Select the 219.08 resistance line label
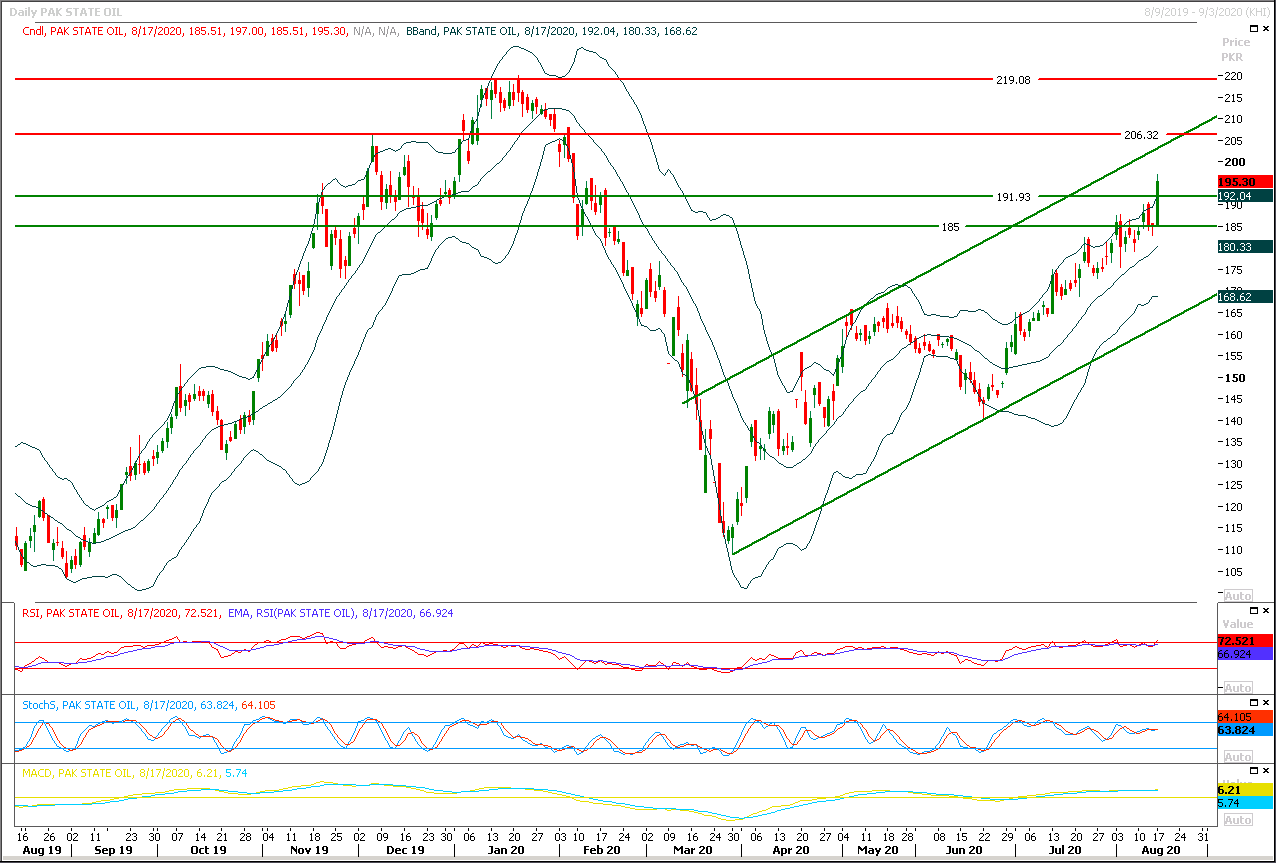This screenshot has width=1276, height=863. (1012, 79)
